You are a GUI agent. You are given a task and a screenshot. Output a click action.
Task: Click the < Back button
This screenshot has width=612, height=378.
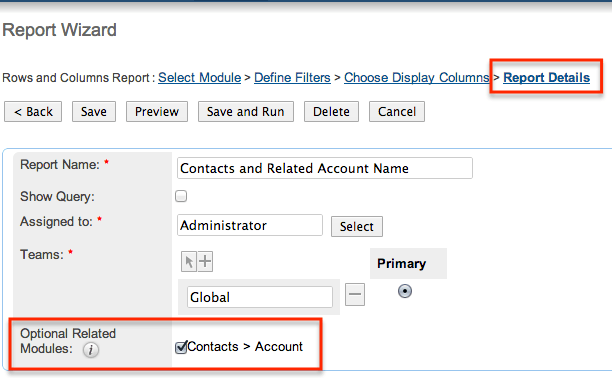pyautogui.click(x=33, y=112)
